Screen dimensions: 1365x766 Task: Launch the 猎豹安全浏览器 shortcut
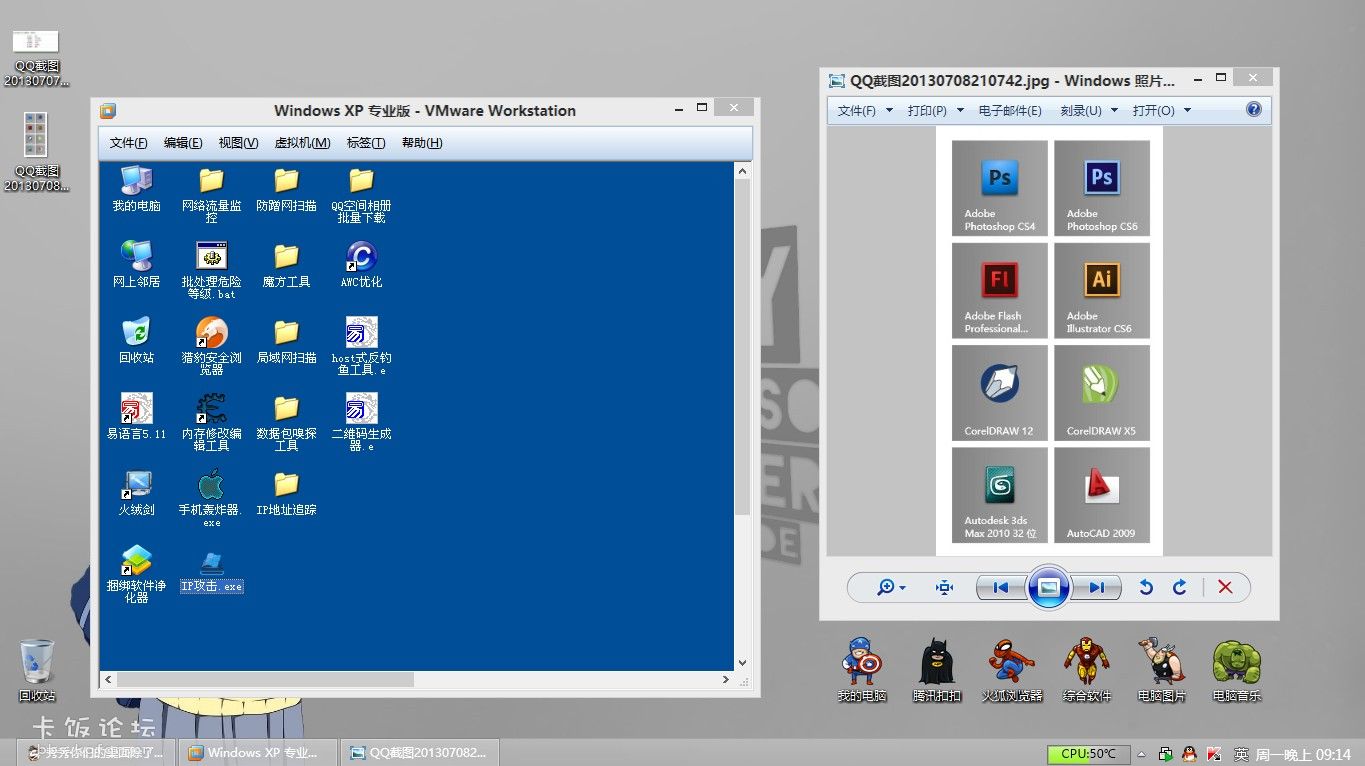click(211, 347)
